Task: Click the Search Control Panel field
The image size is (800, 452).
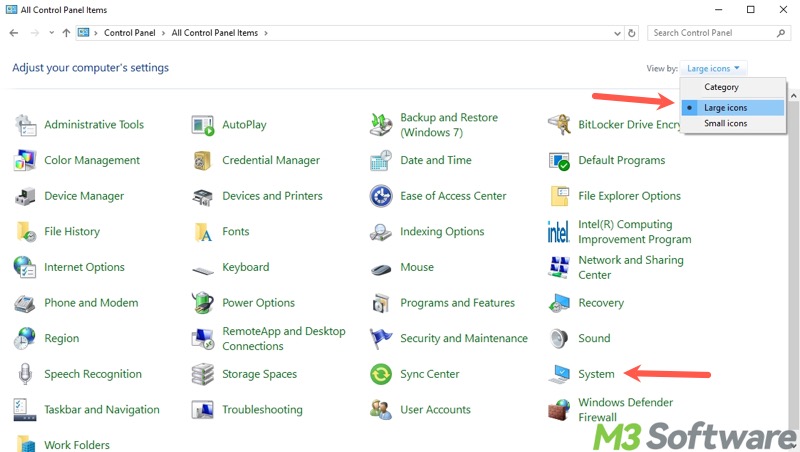Action: click(x=719, y=33)
